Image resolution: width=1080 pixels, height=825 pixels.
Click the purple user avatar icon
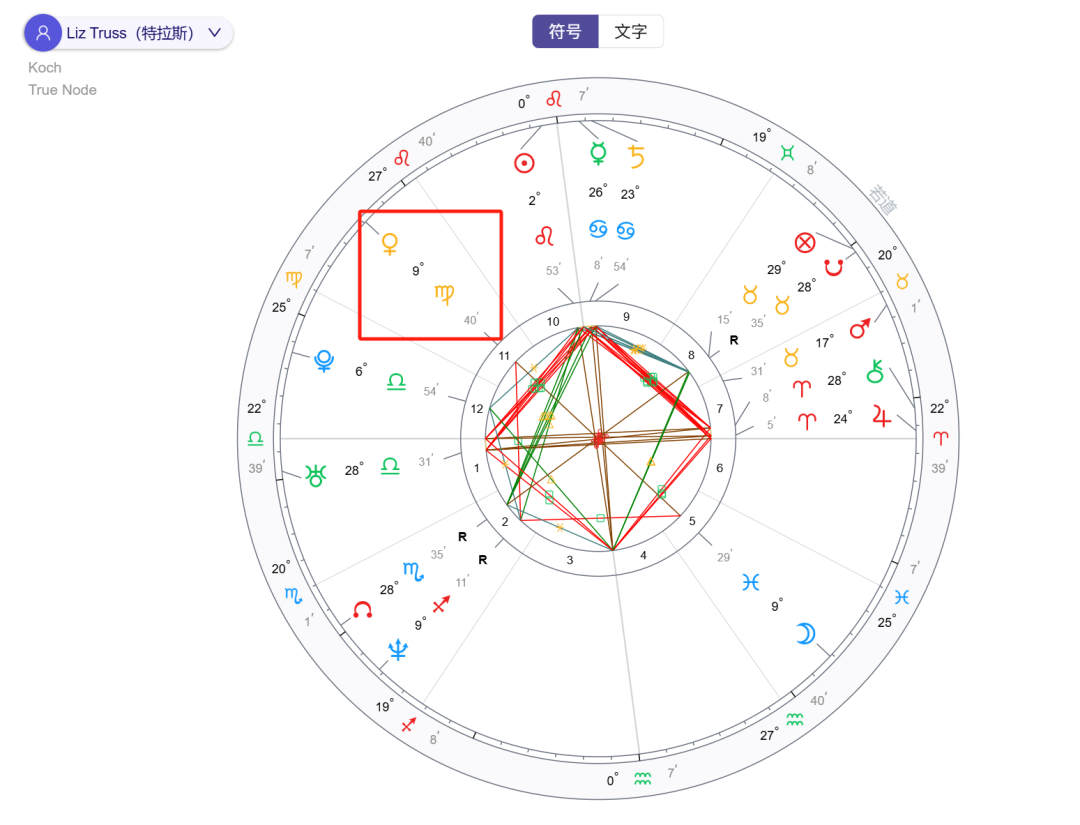tap(43, 33)
